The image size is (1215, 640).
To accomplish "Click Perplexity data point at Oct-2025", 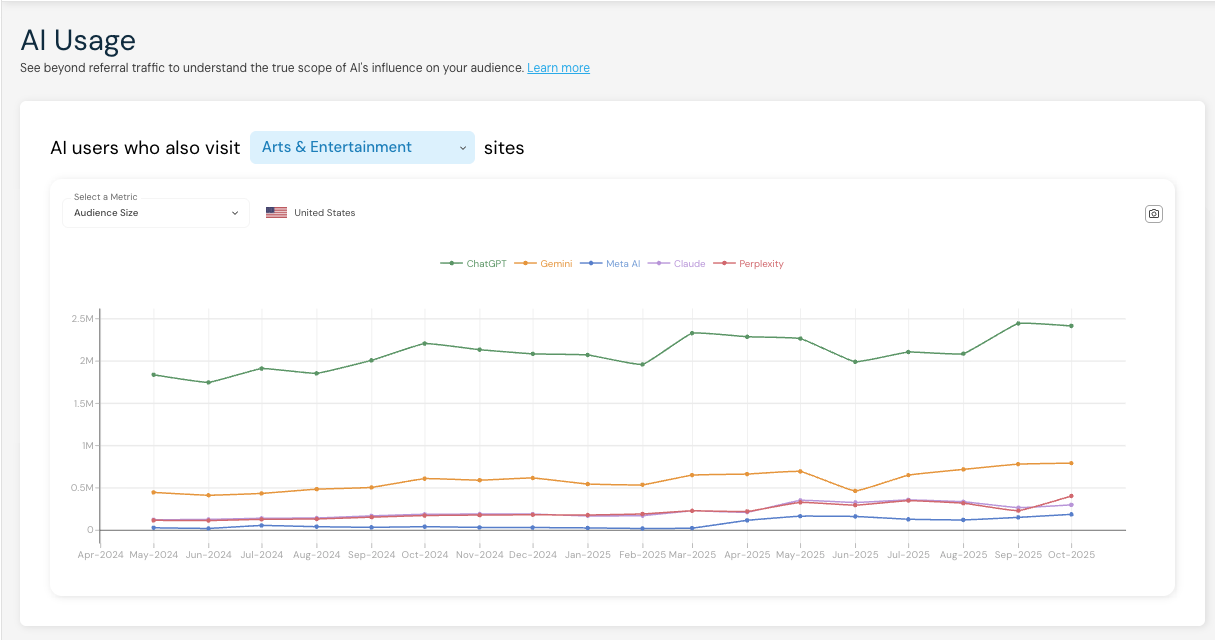I will [x=1071, y=496].
